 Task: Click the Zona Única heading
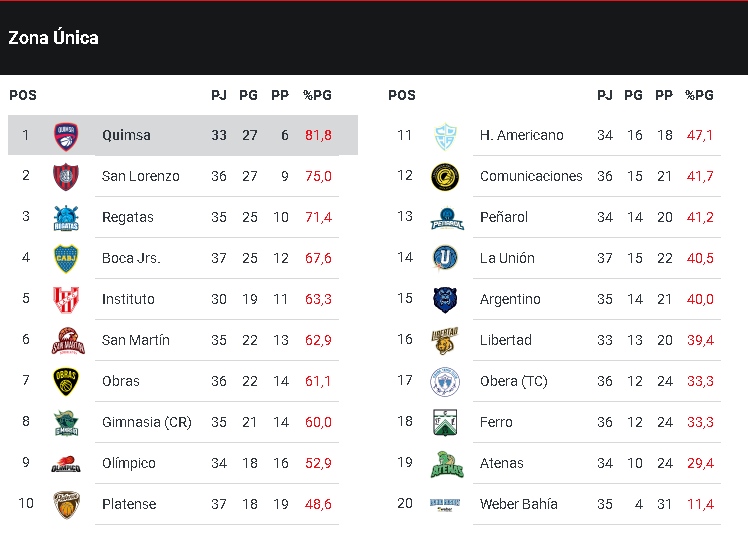(x=54, y=38)
